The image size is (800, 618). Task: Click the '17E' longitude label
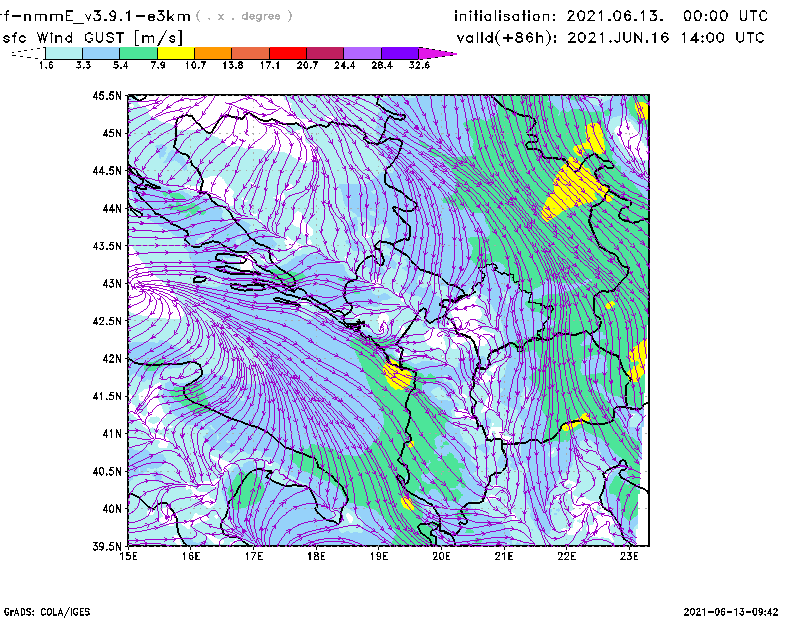click(x=254, y=556)
